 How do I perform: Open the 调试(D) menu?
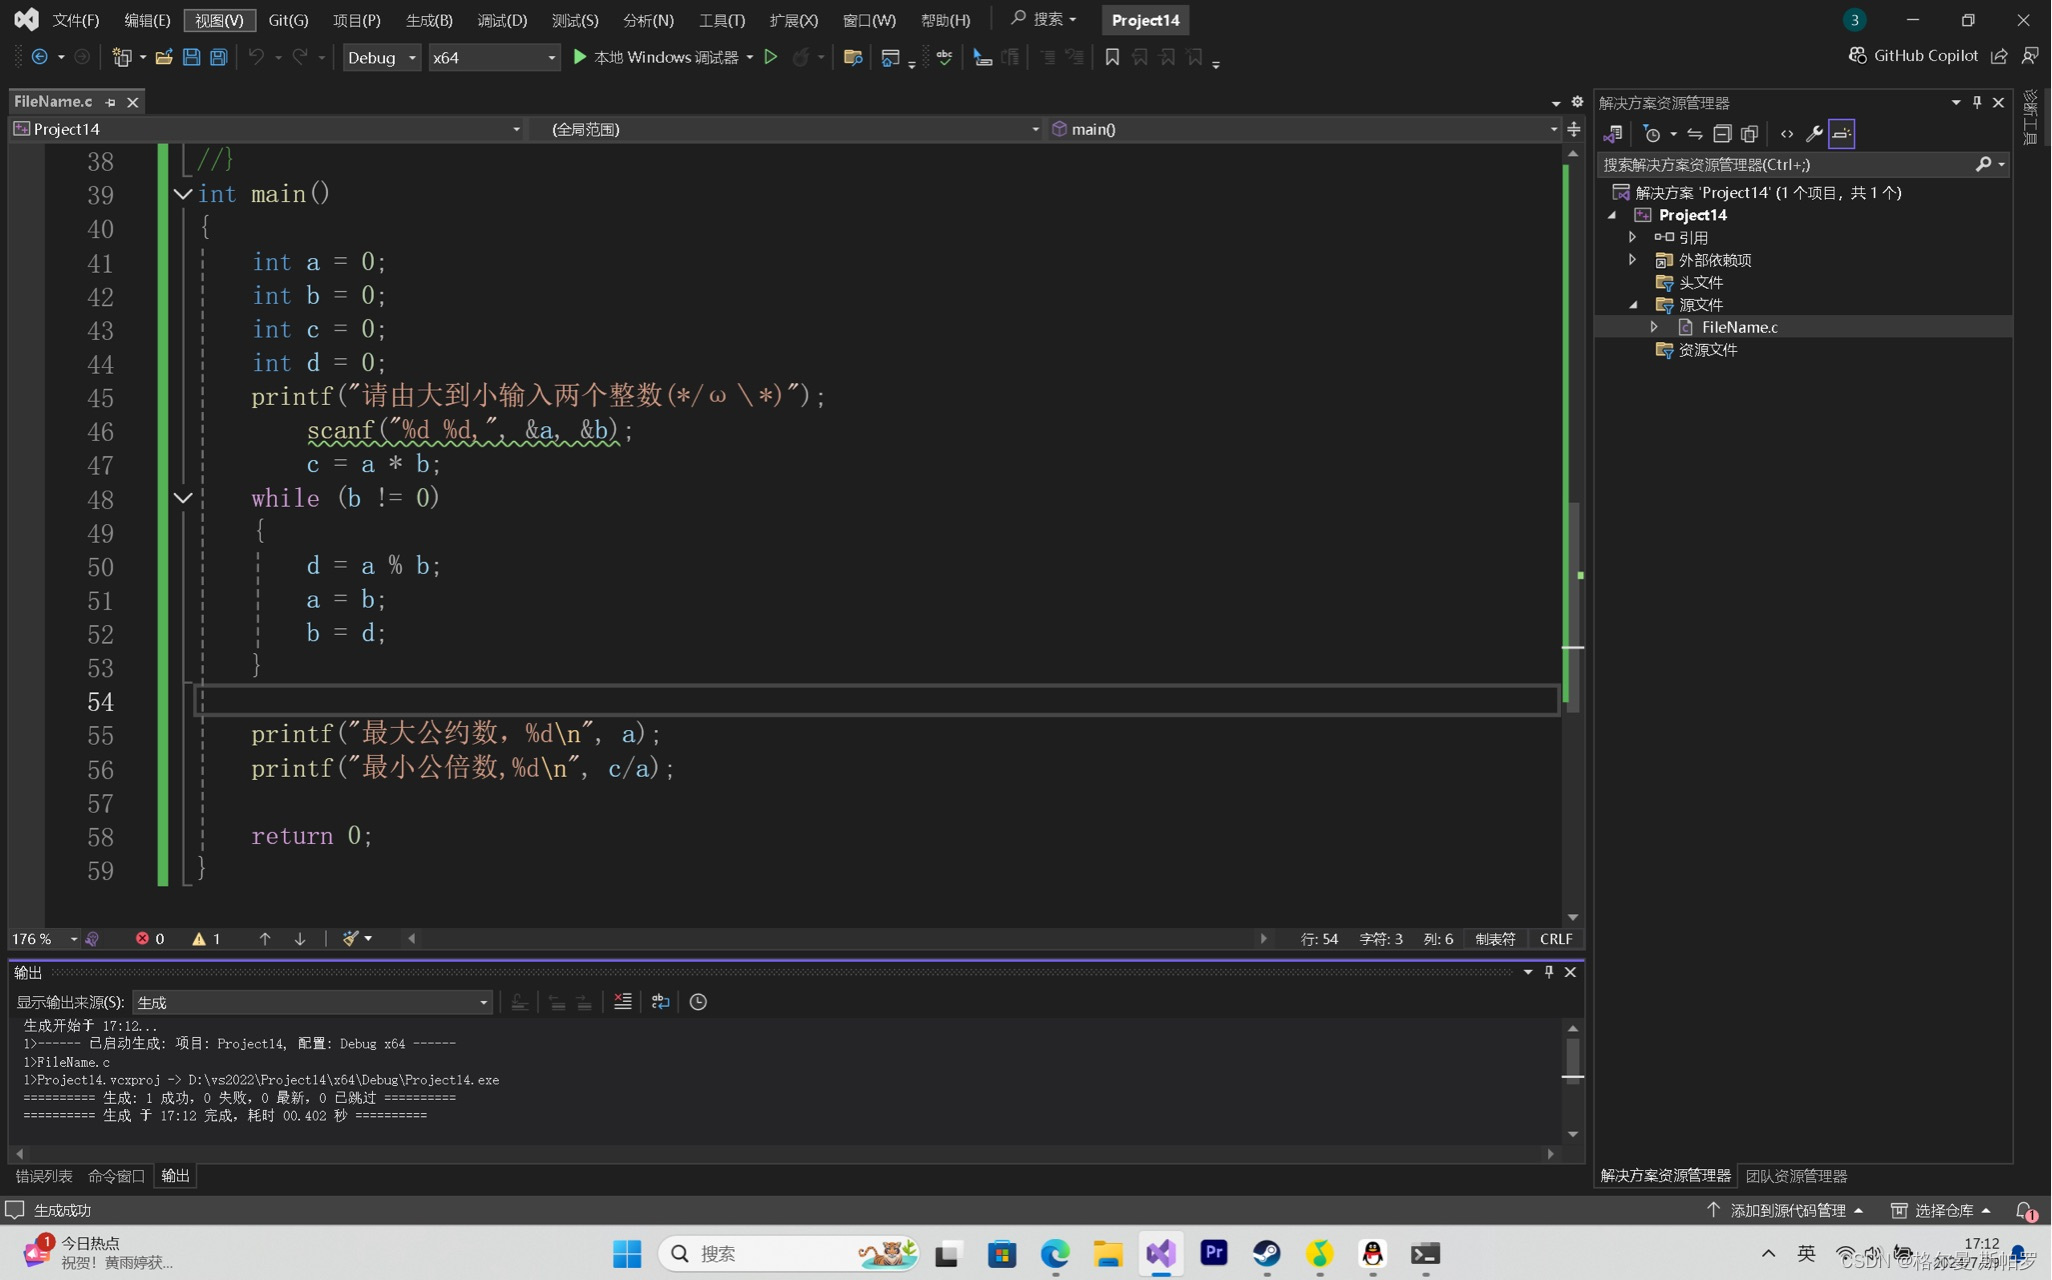point(501,20)
